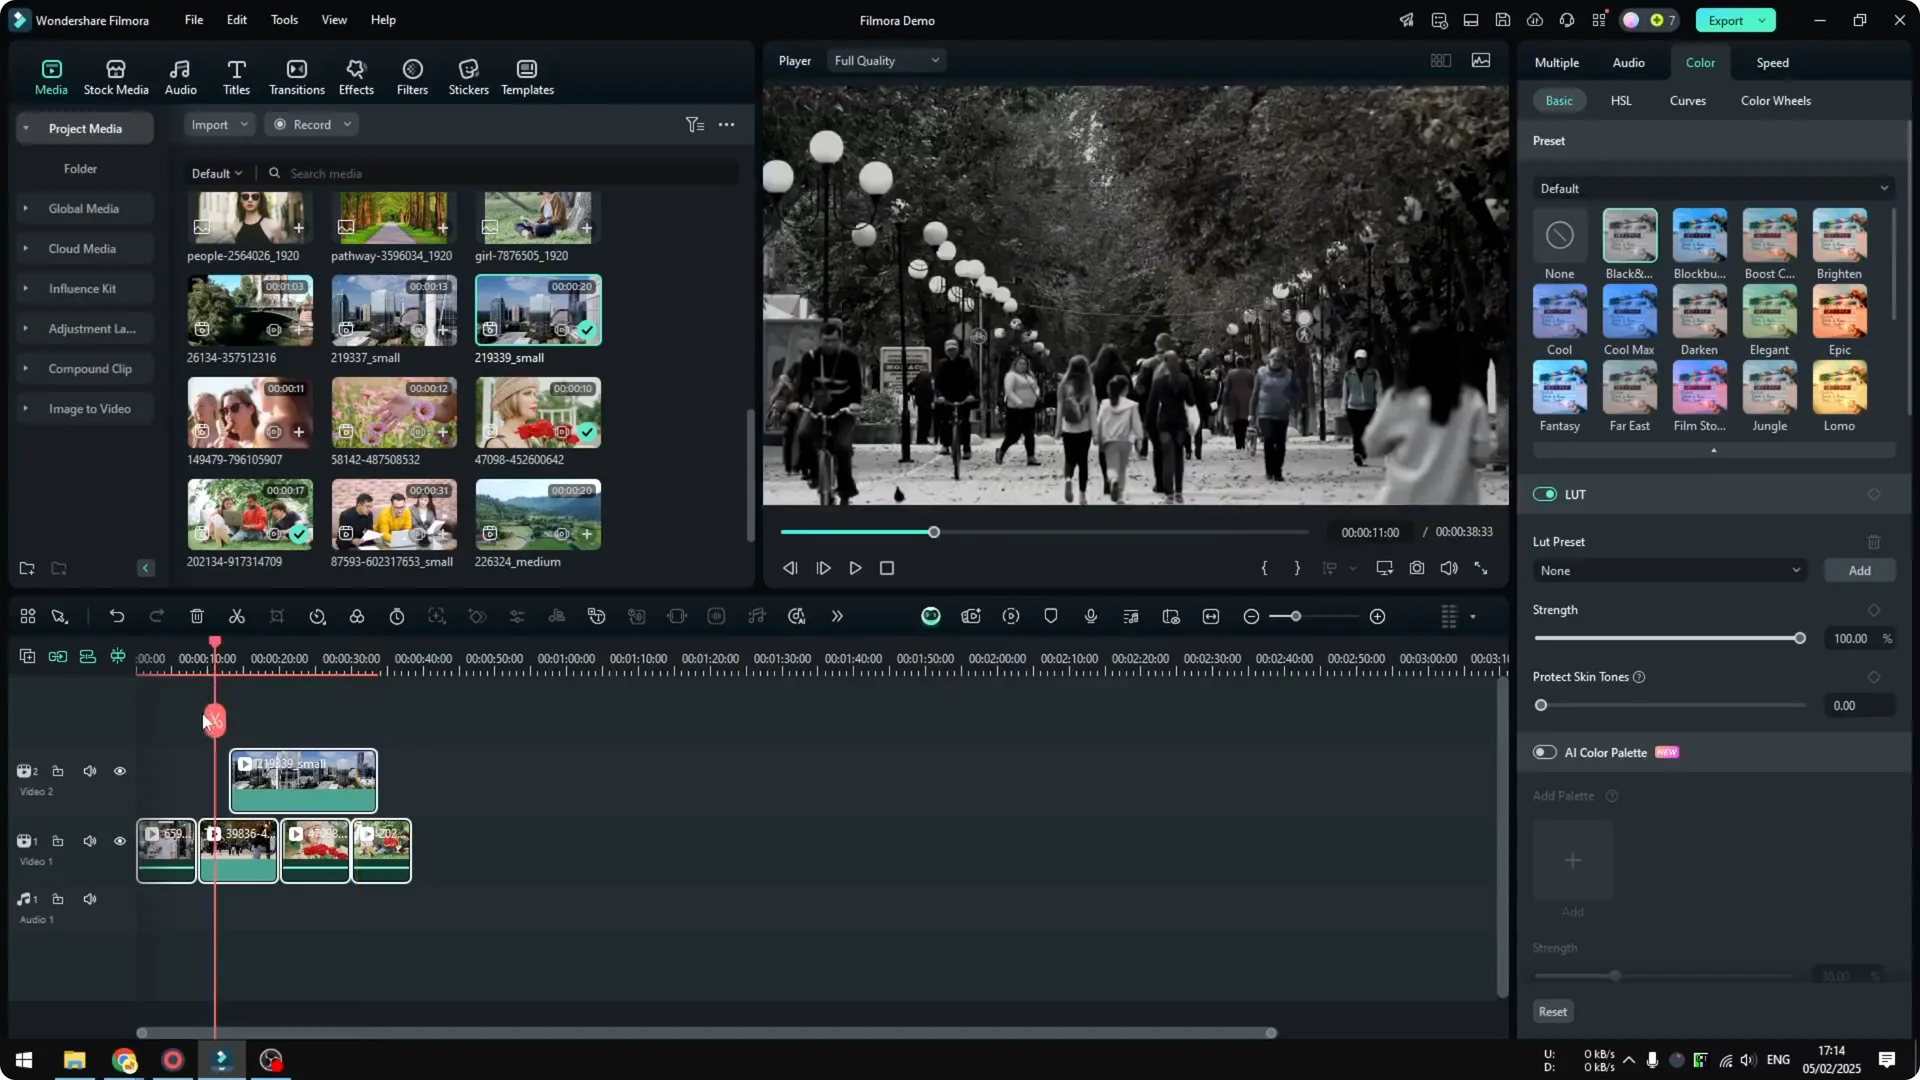Hide the Video 2 track with the eye icon
Viewport: 1920px width, 1080px height.
click(120, 771)
